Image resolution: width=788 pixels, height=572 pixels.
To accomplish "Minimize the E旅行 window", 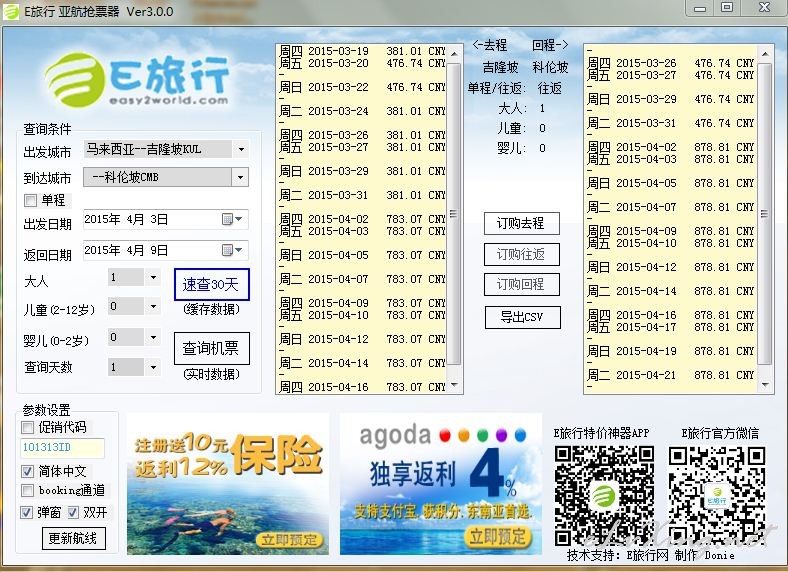I will coord(700,8).
